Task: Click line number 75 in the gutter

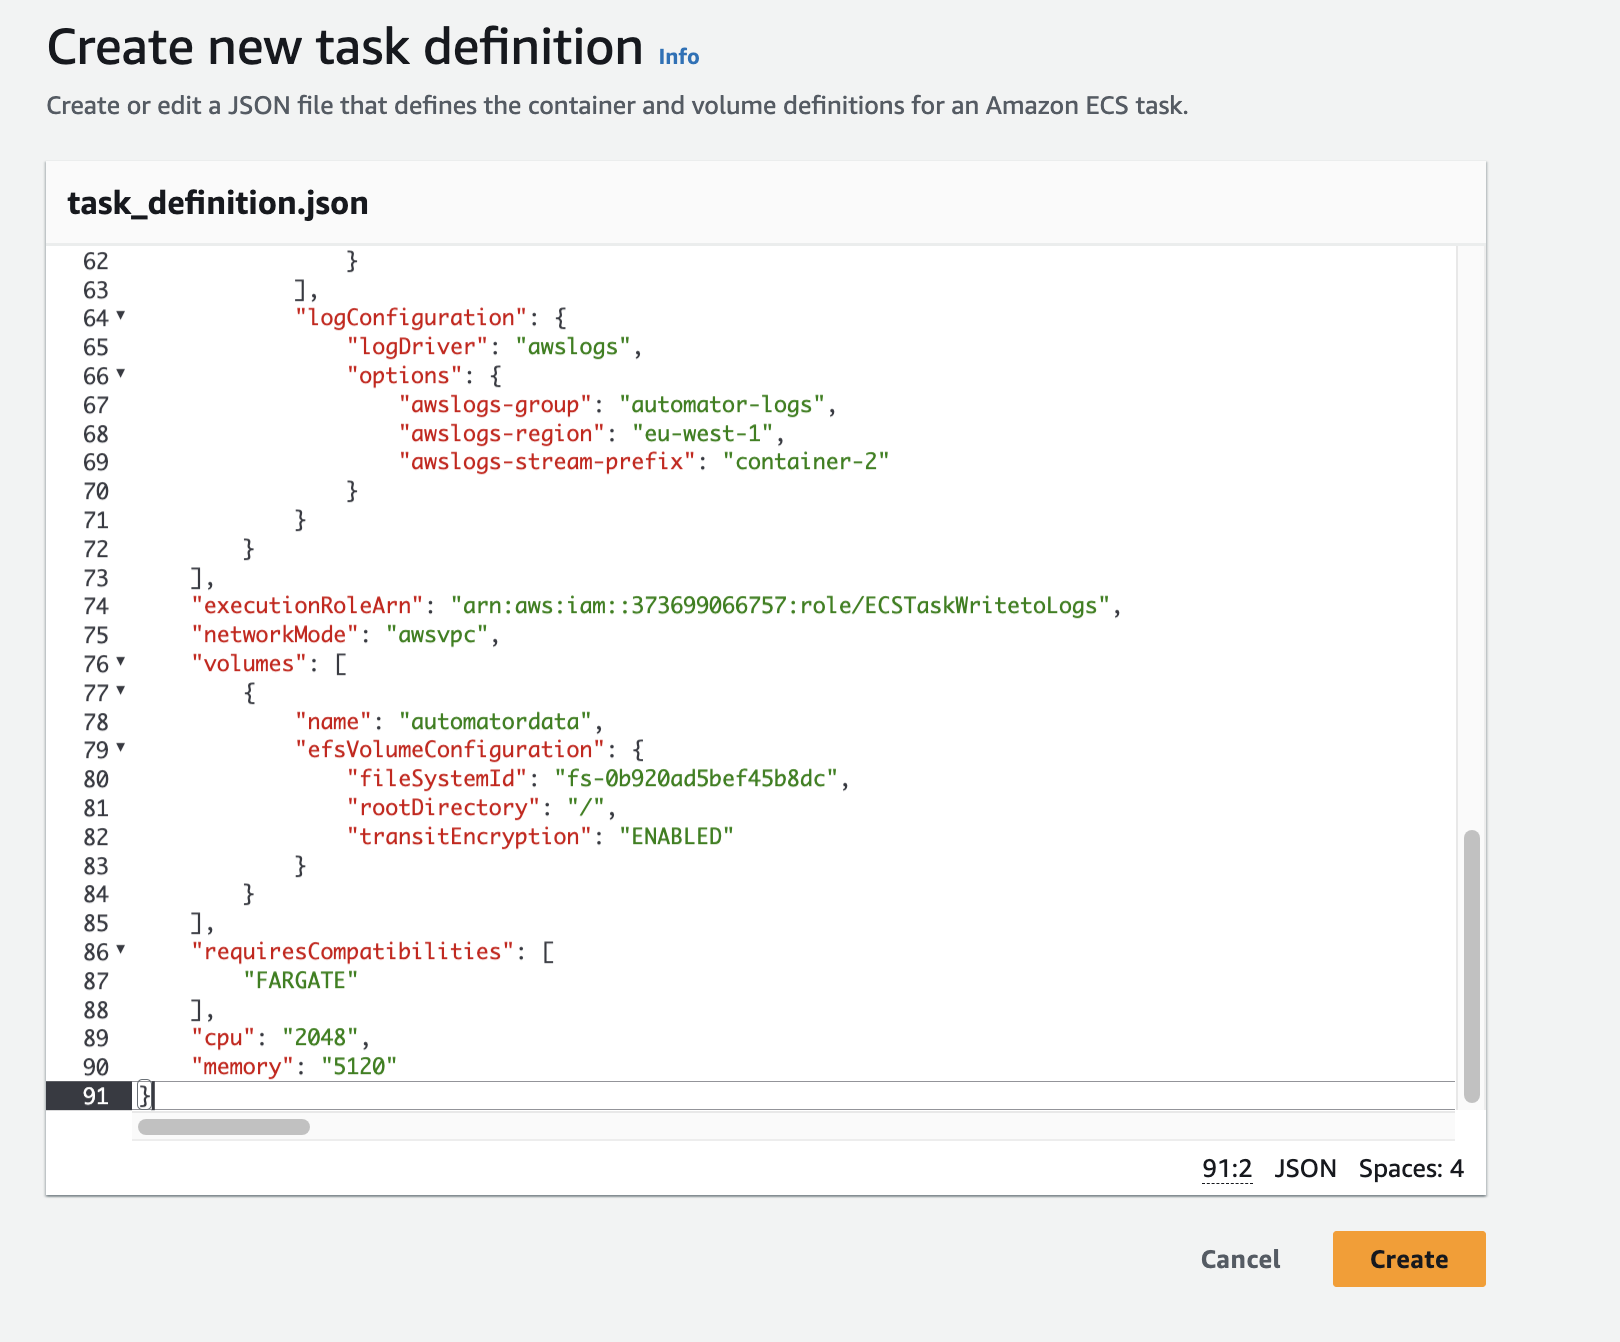Action: tap(96, 636)
